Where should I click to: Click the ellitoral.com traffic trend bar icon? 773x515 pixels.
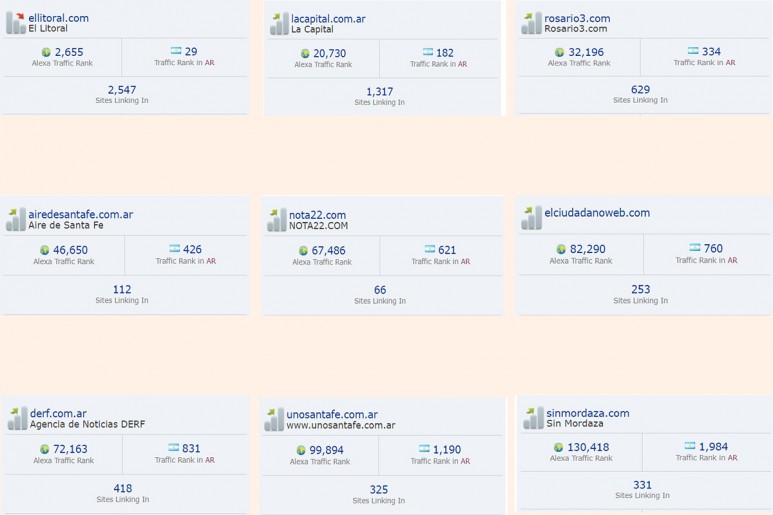point(15,23)
